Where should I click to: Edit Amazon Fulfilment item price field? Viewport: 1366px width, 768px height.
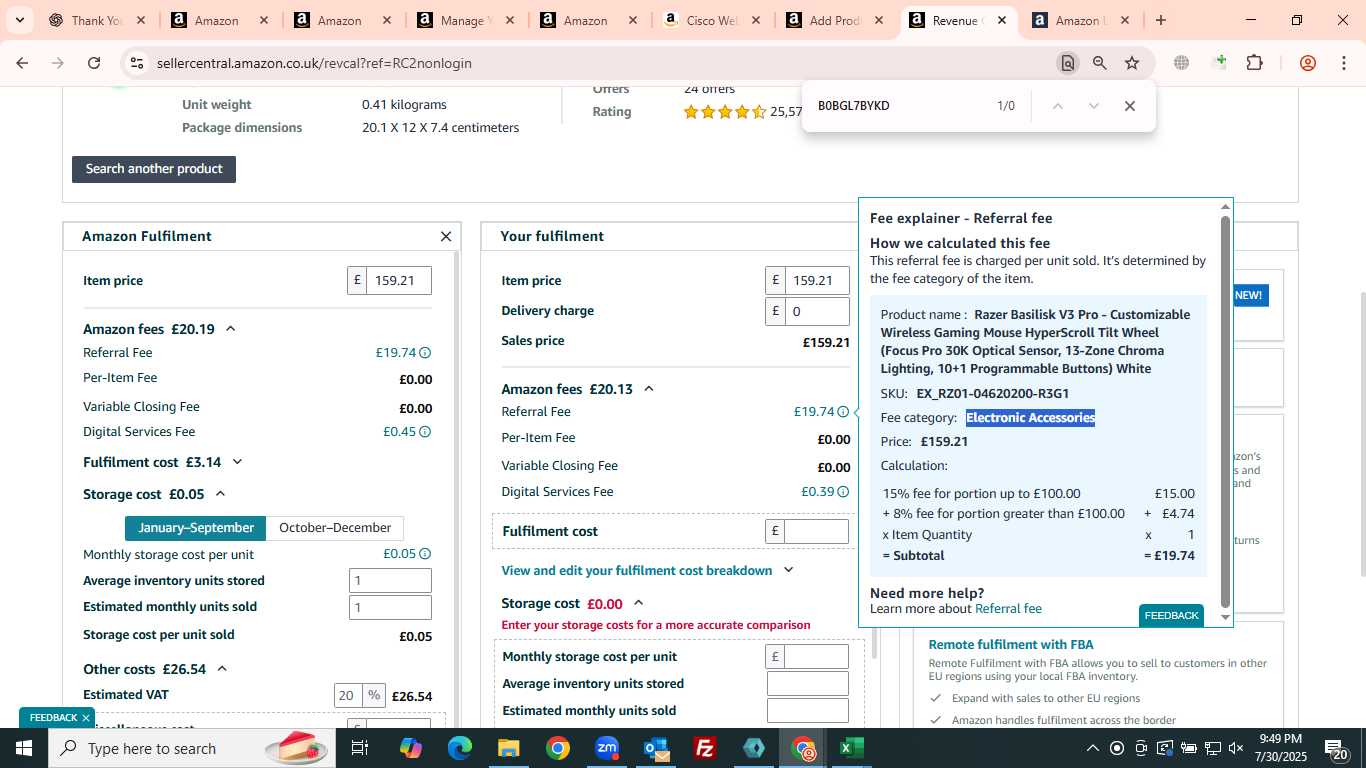(x=399, y=281)
